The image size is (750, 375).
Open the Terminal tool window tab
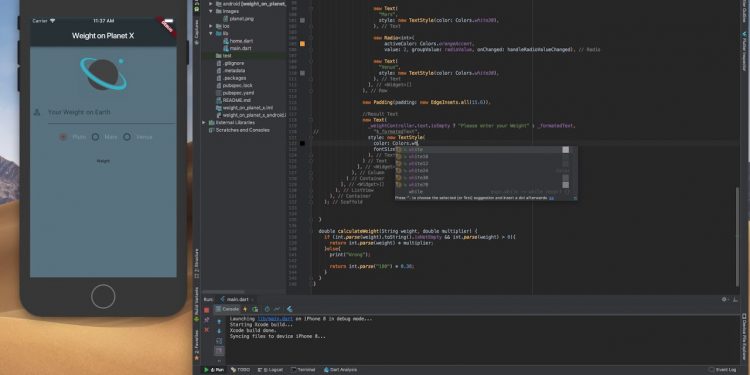(303, 370)
